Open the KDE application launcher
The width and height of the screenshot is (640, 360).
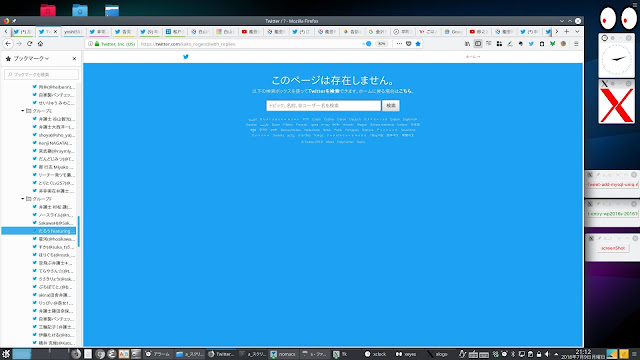click(x=6, y=354)
